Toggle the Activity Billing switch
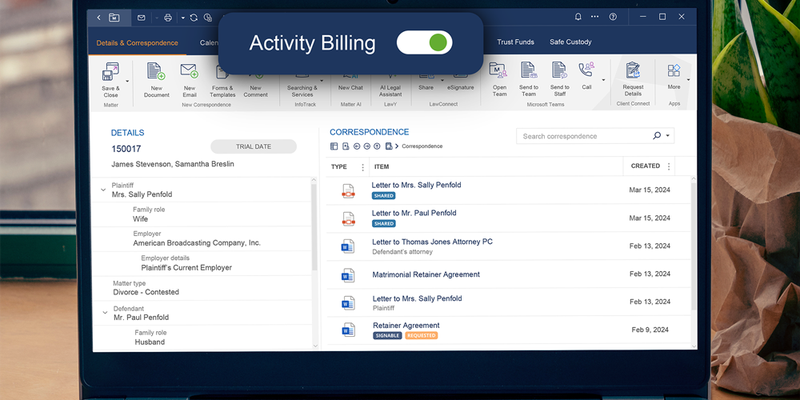 (424, 42)
